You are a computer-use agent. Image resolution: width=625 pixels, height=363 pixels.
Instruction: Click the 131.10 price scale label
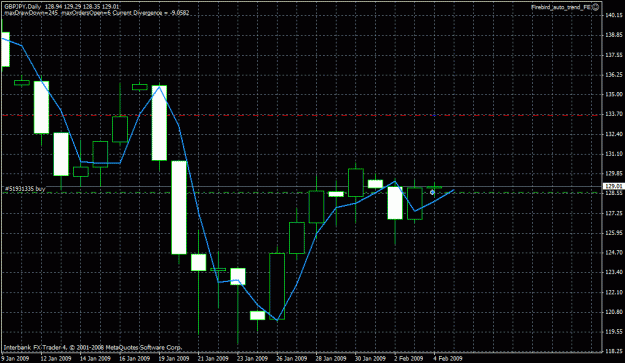pyautogui.click(x=614, y=154)
